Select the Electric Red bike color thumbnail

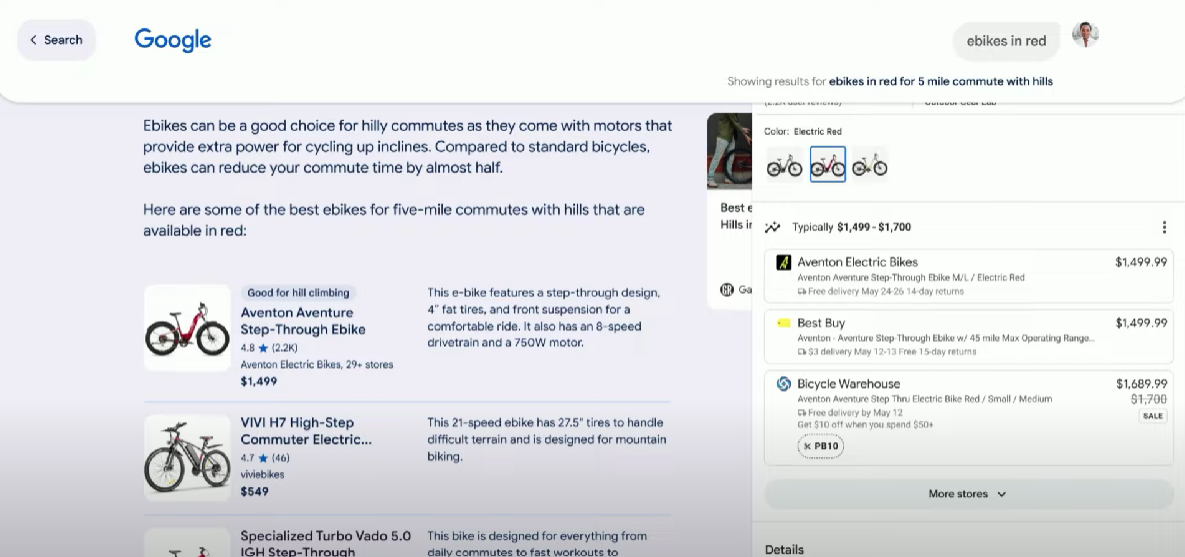tap(828, 164)
